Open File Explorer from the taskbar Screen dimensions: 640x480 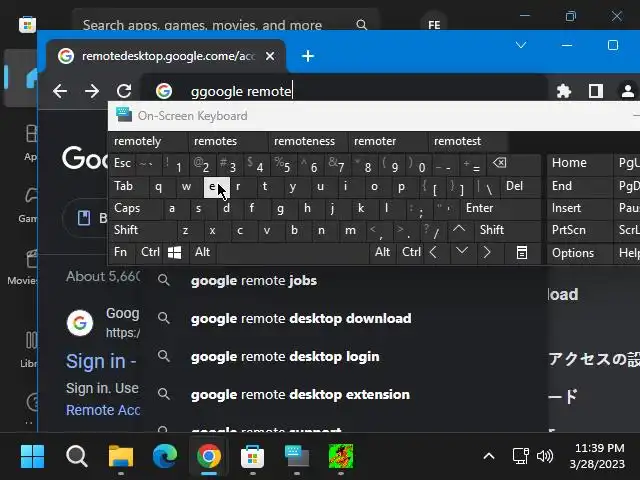(x=121, y=456)
